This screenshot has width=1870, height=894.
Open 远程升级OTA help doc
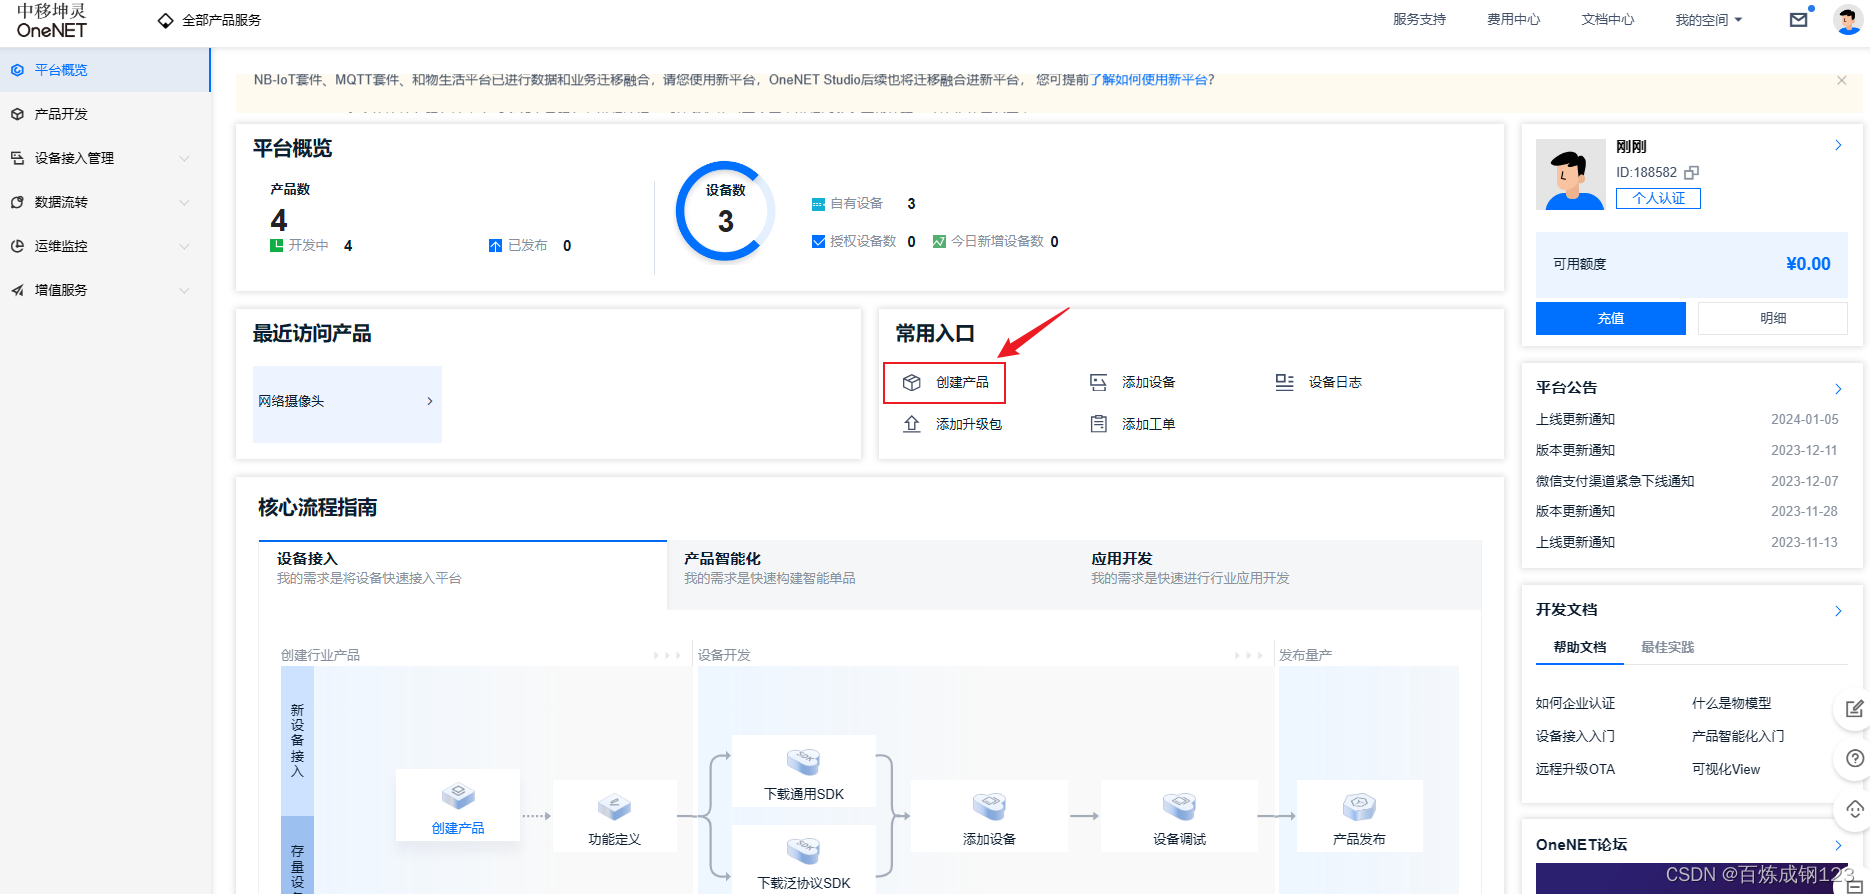(1575, 769)
